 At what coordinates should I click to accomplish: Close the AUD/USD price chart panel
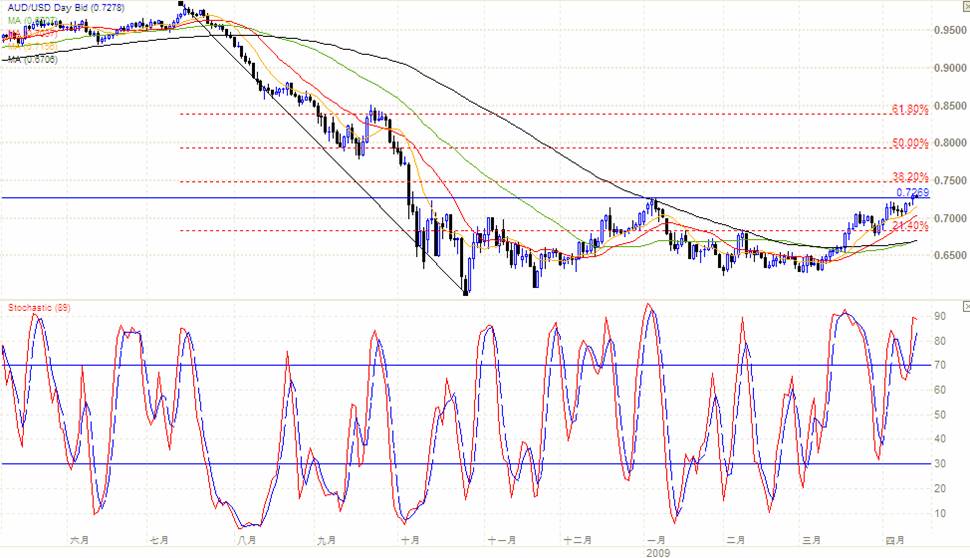(x=967, y=5)
